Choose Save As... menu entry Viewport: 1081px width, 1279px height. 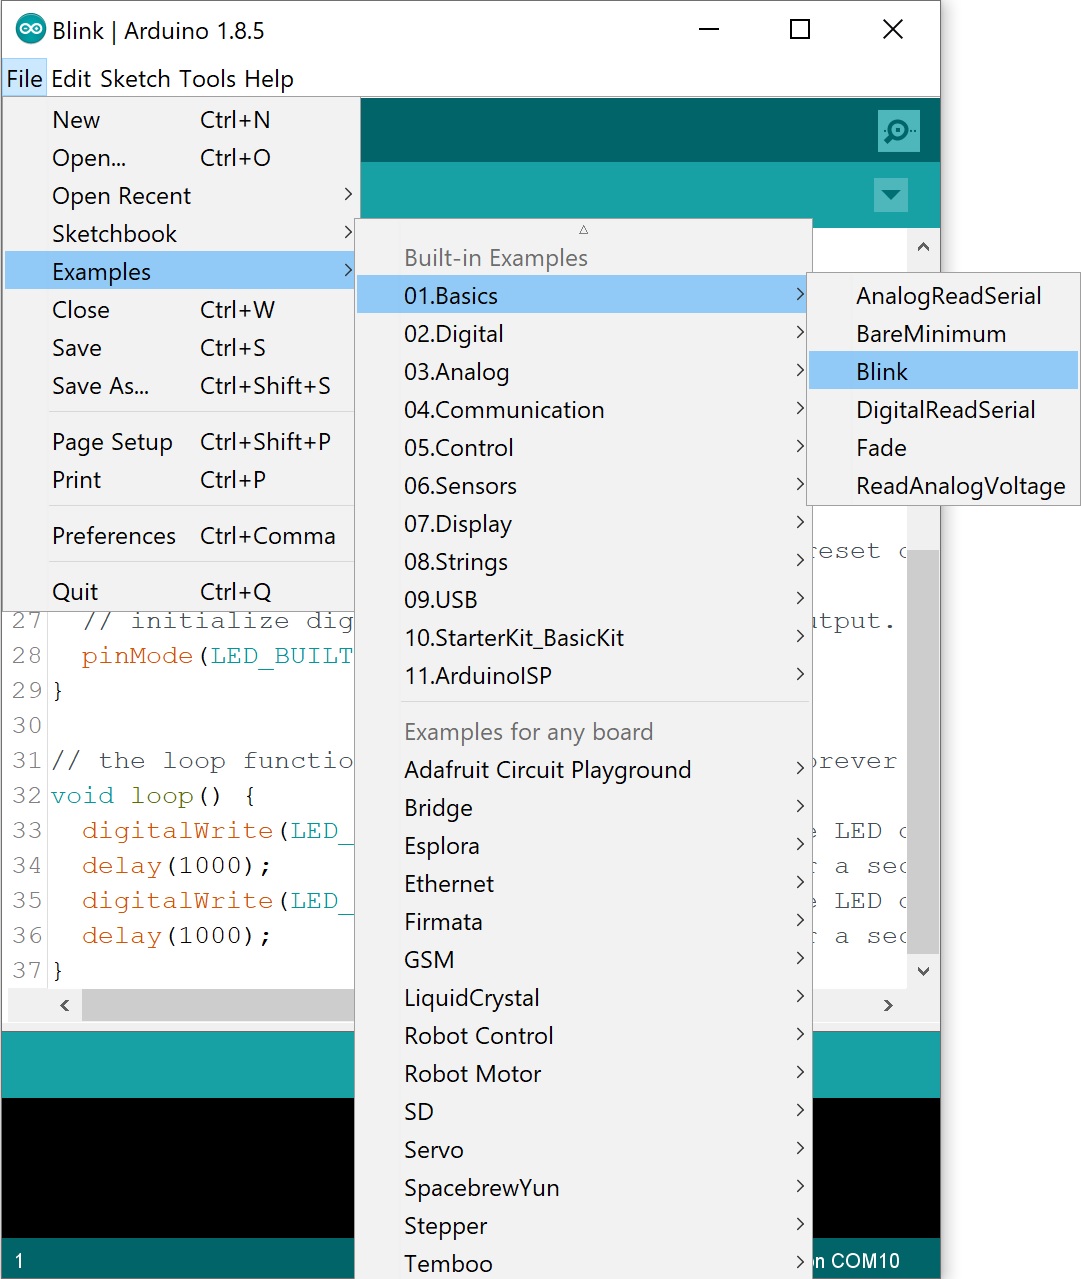click(180, 386)
